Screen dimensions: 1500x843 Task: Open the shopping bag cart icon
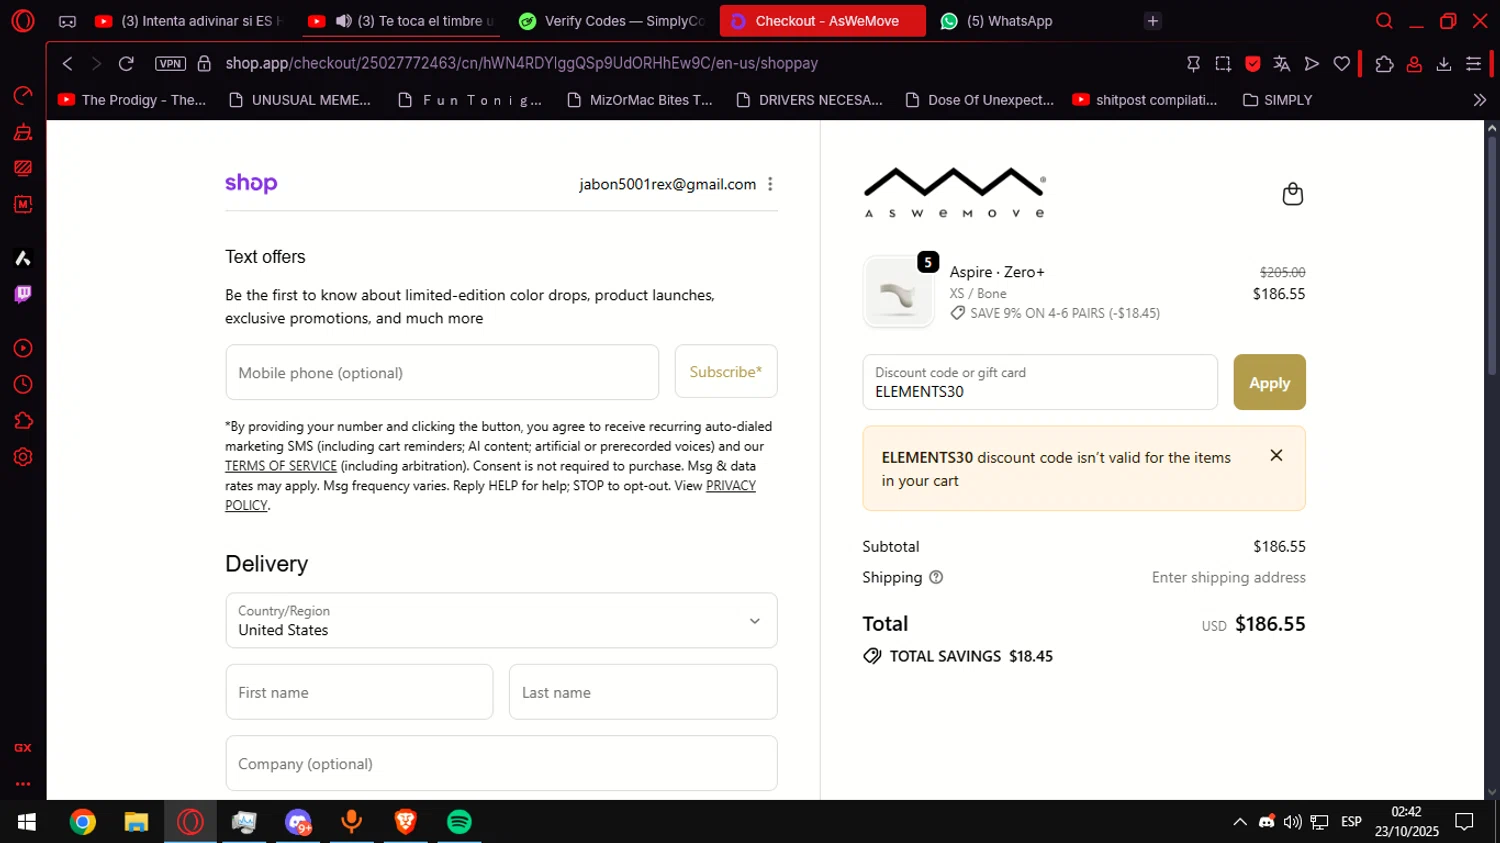coord(1292,193)
